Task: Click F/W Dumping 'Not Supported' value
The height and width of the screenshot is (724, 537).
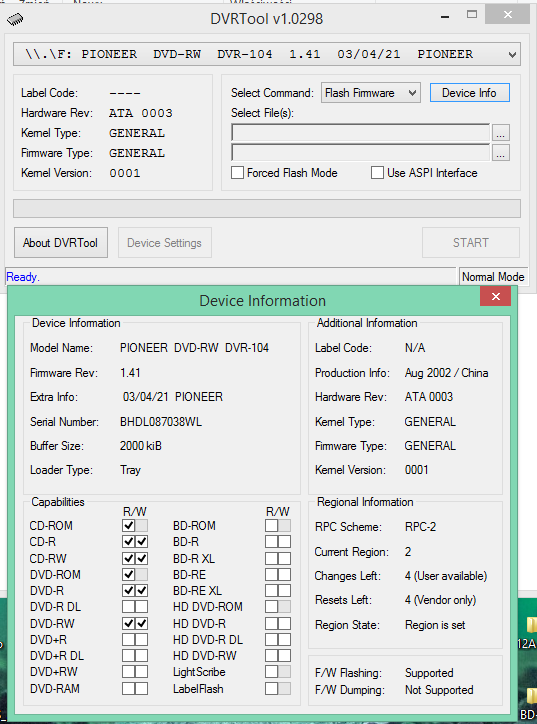Action: tap(439, 690)
